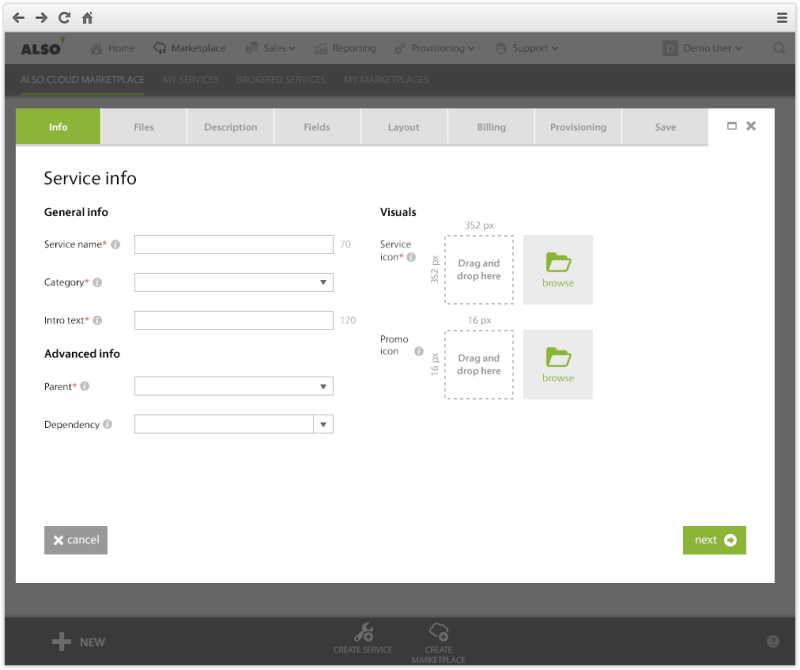Click the browser reload icon
Screen dimensions: 800x670
click(x=64, y=17)
